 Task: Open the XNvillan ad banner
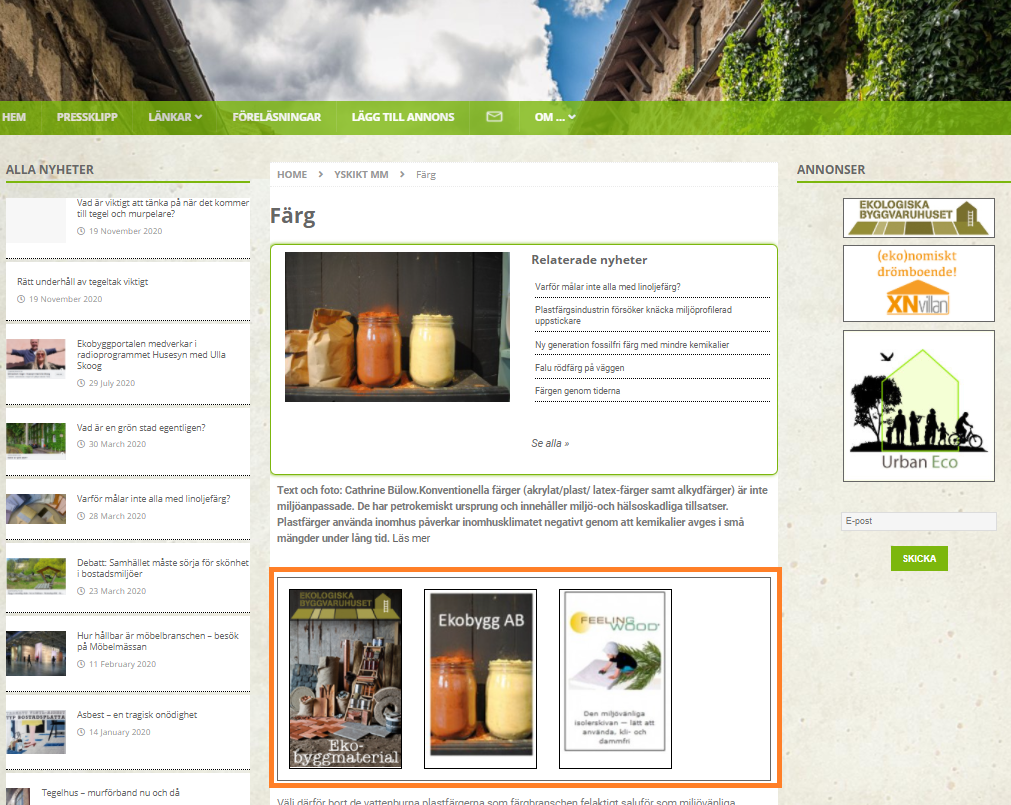[x=918, y=283]
